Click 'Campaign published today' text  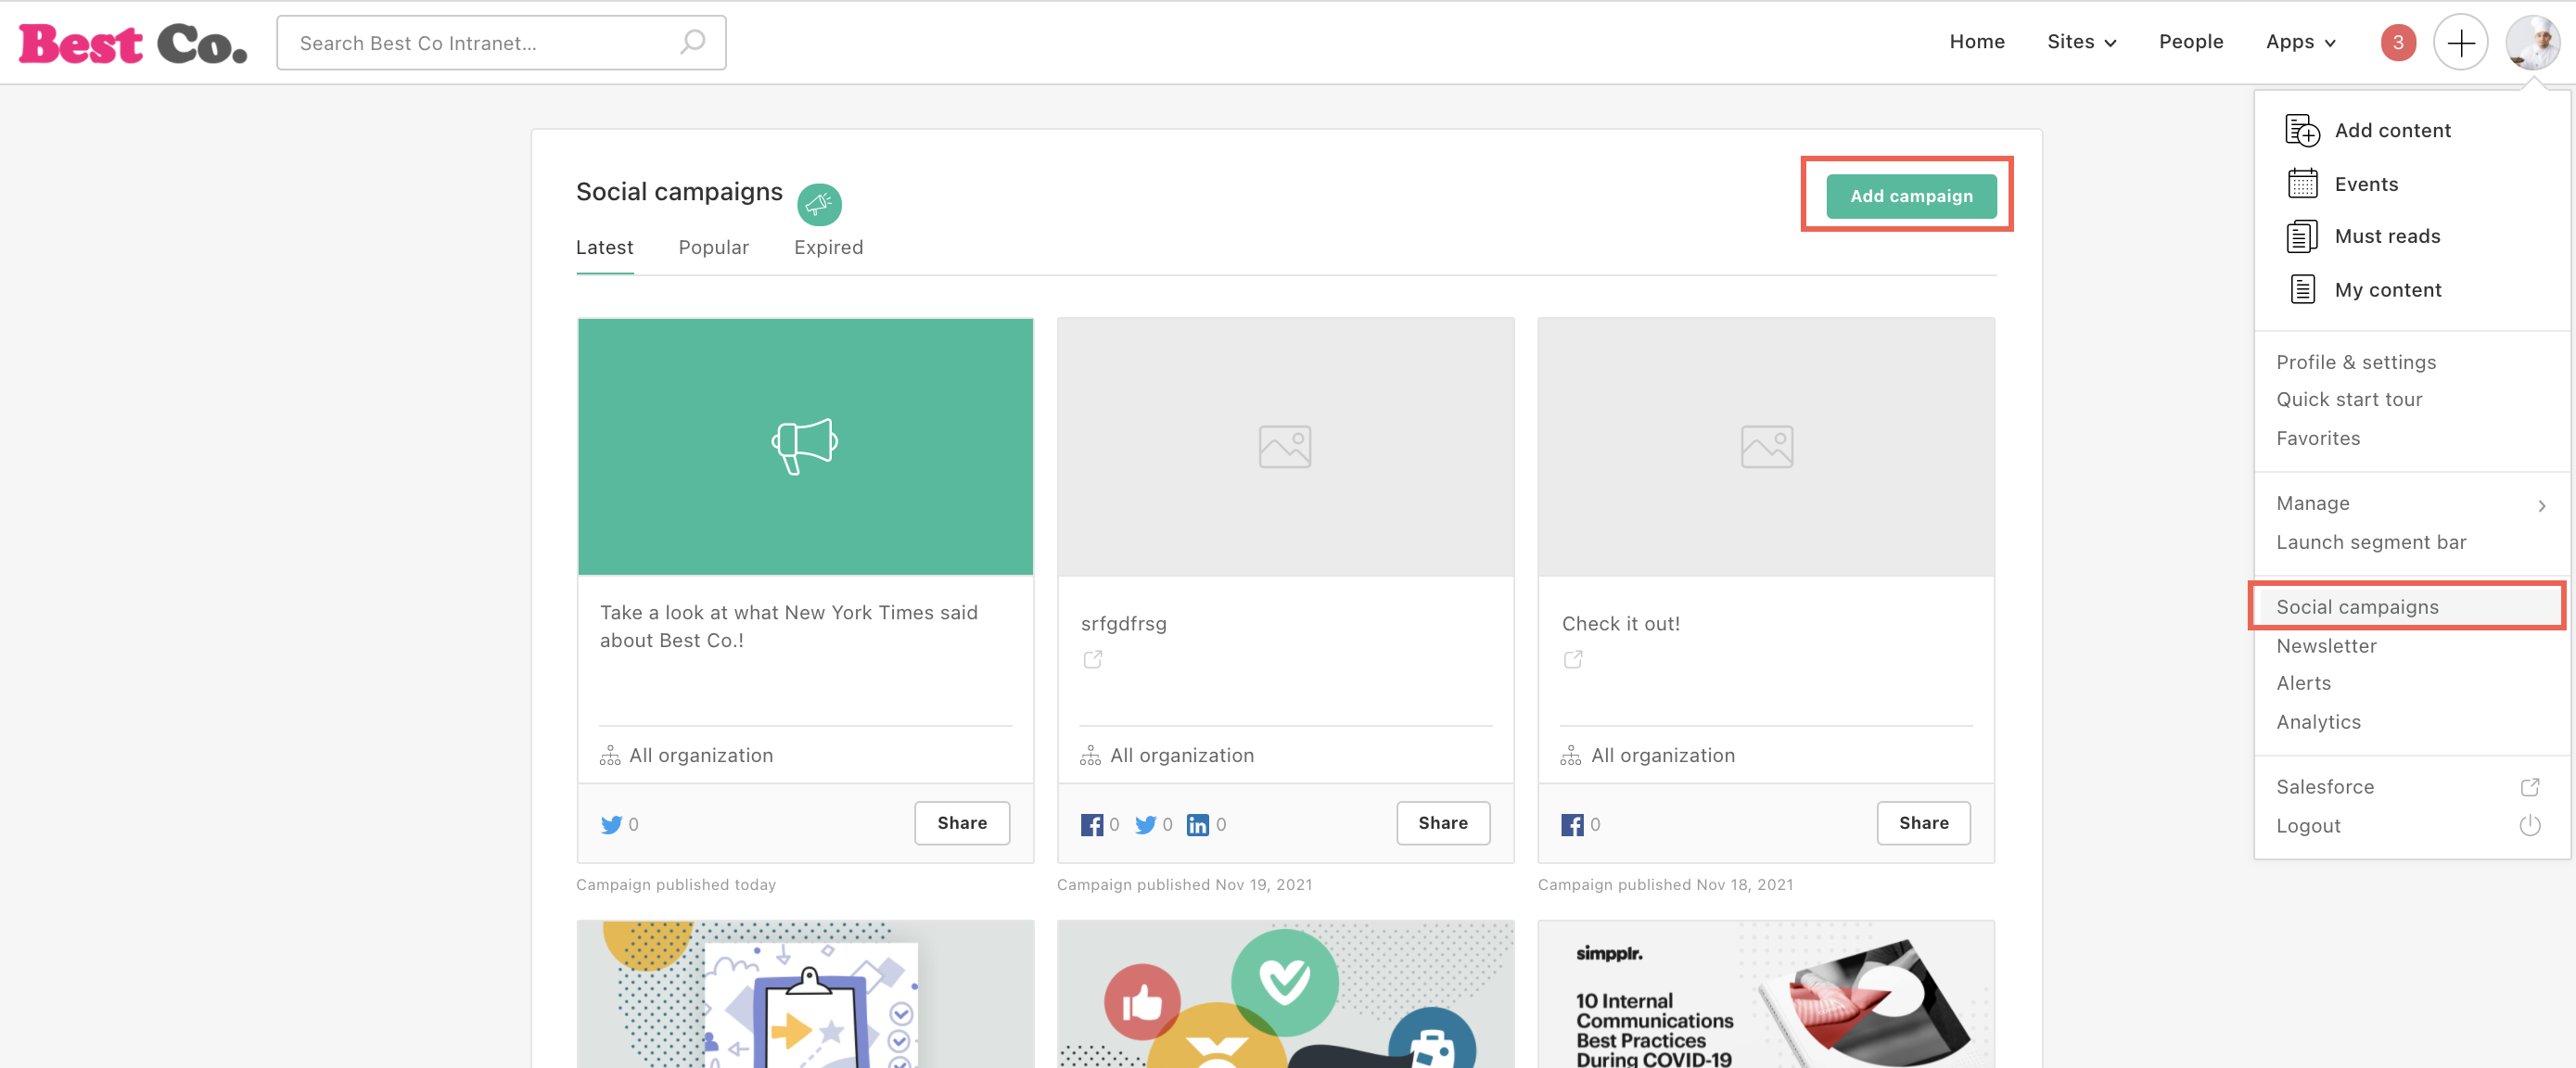pyautogui.click(x=676, y=884)
